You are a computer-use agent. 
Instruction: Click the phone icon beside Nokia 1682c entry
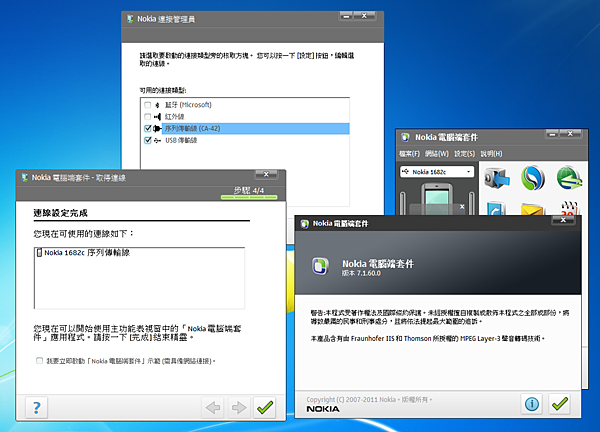coord(39,253)
